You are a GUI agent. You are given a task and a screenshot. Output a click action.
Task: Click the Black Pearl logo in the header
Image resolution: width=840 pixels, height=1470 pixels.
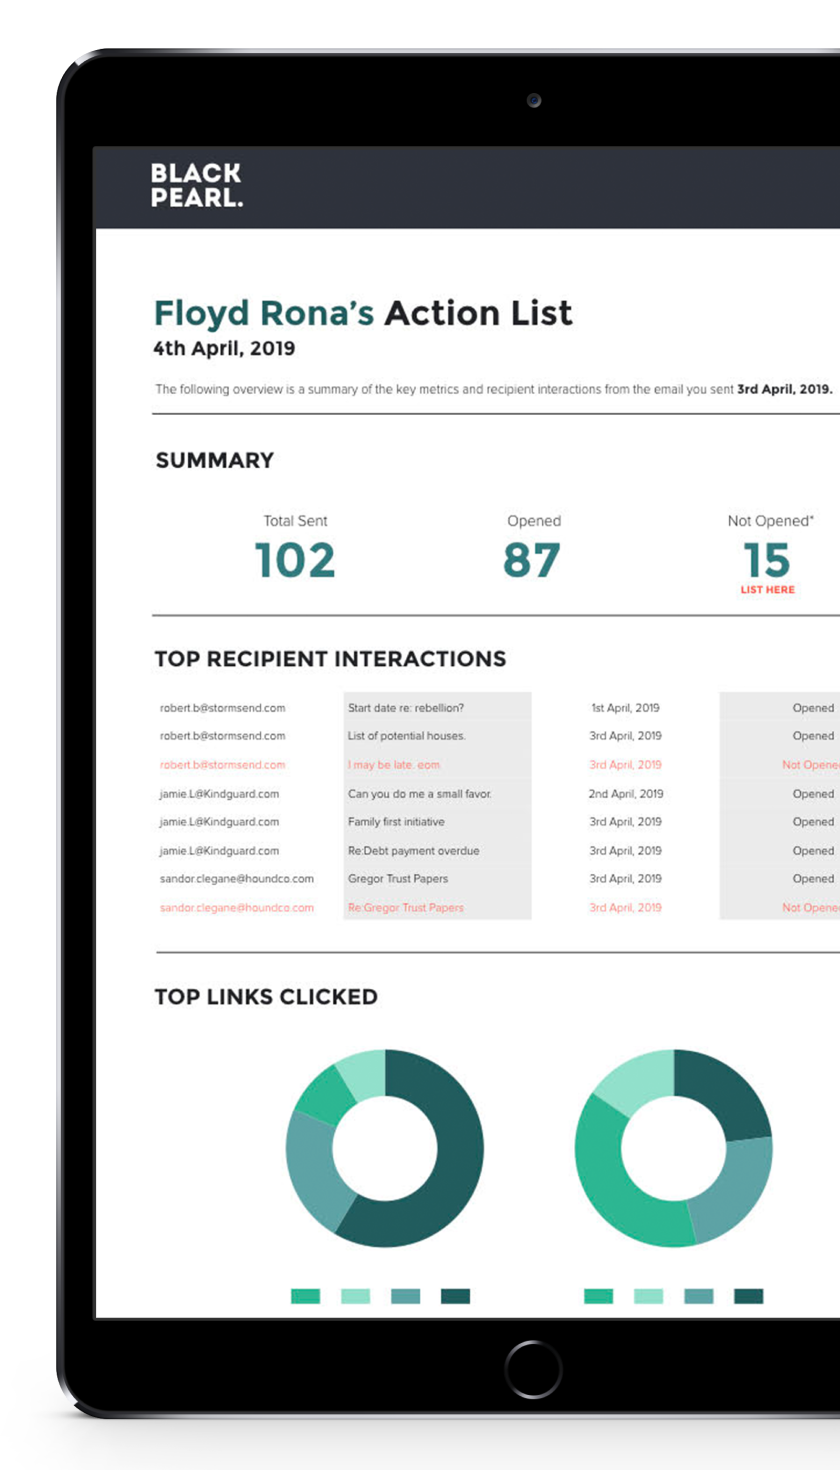(x=197, y=186)
